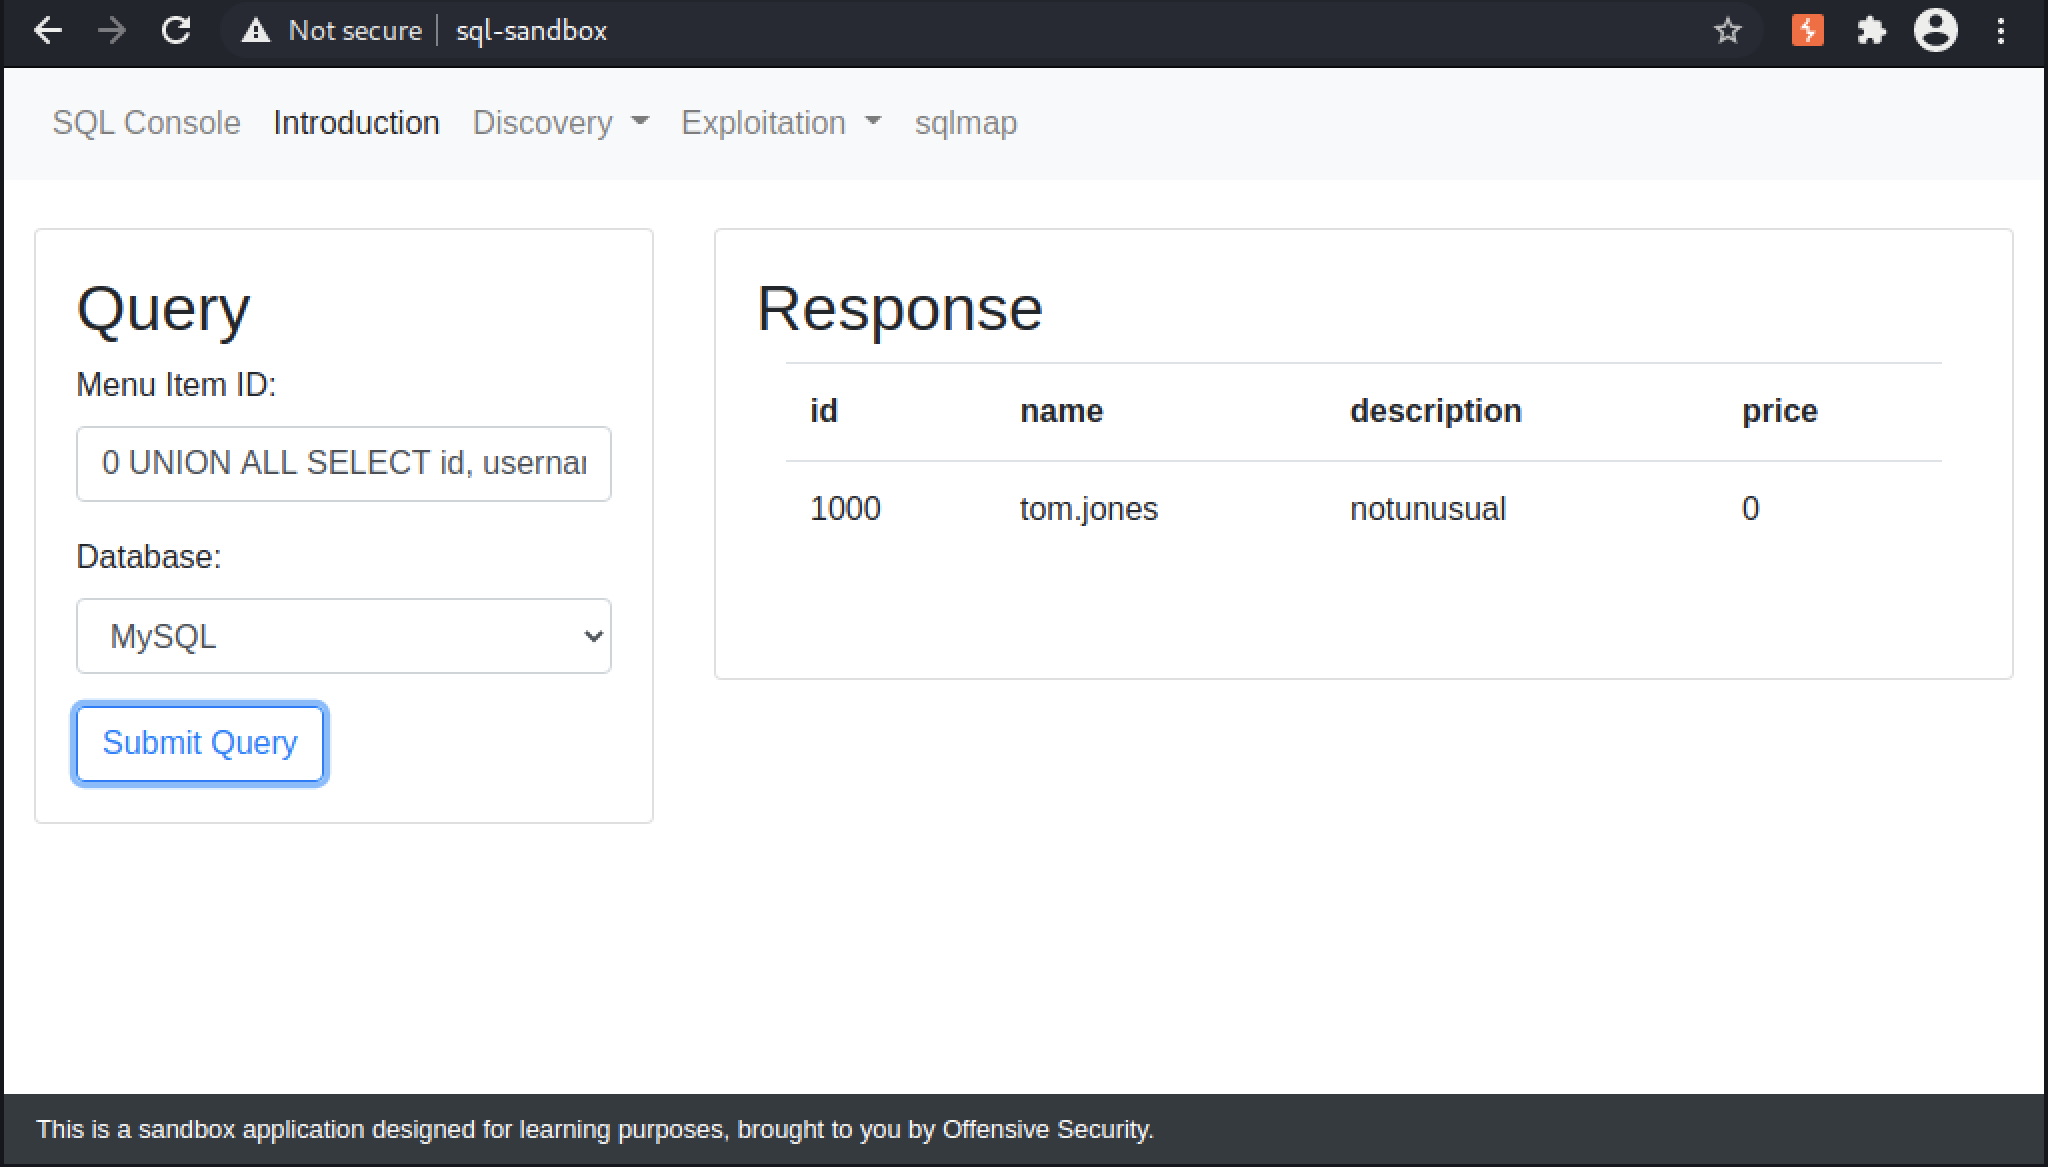Select the price cell showing 0

(x=1750, y=509)
